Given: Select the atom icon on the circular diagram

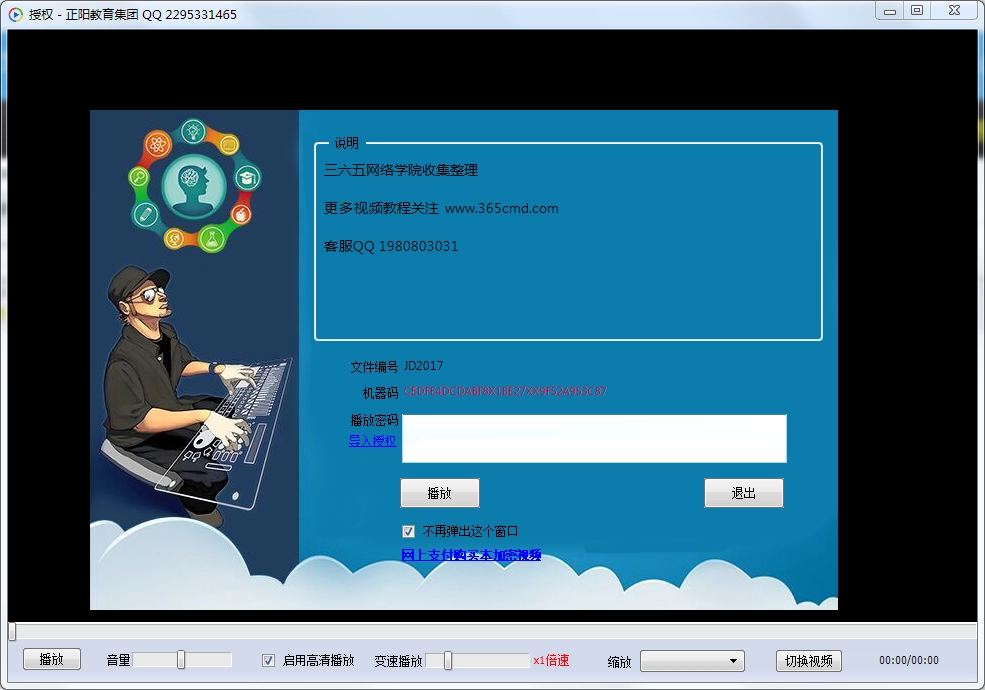Looking at the screenshot, I should [158, 145].
